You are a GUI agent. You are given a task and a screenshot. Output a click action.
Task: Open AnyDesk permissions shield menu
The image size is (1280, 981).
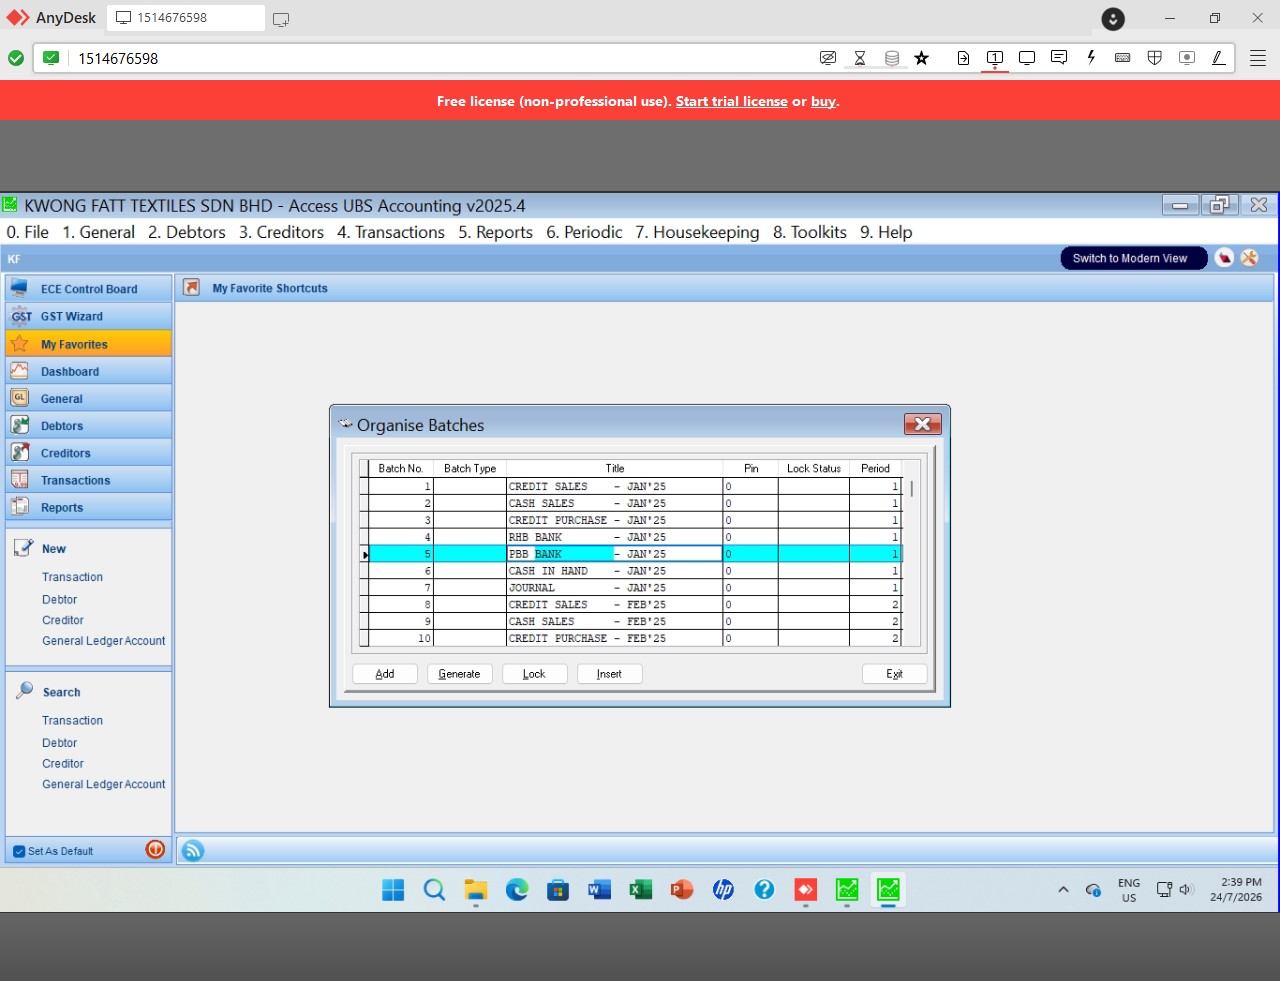point(1155,58)
